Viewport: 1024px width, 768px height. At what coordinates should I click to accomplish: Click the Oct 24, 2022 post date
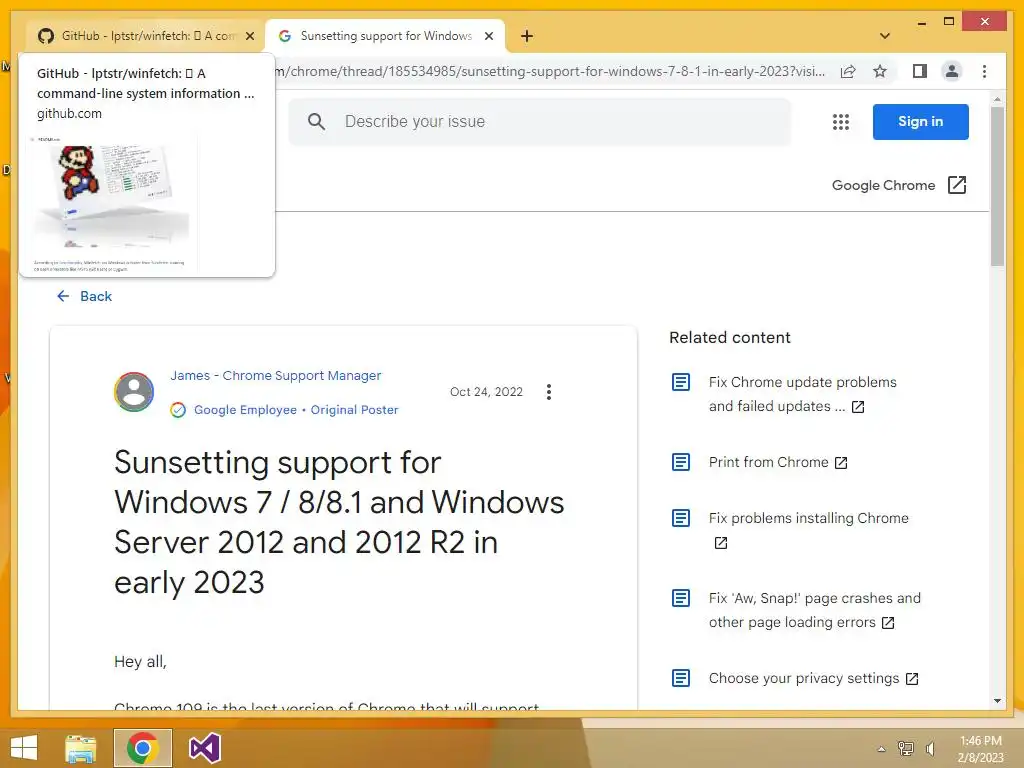pos(486,392)
